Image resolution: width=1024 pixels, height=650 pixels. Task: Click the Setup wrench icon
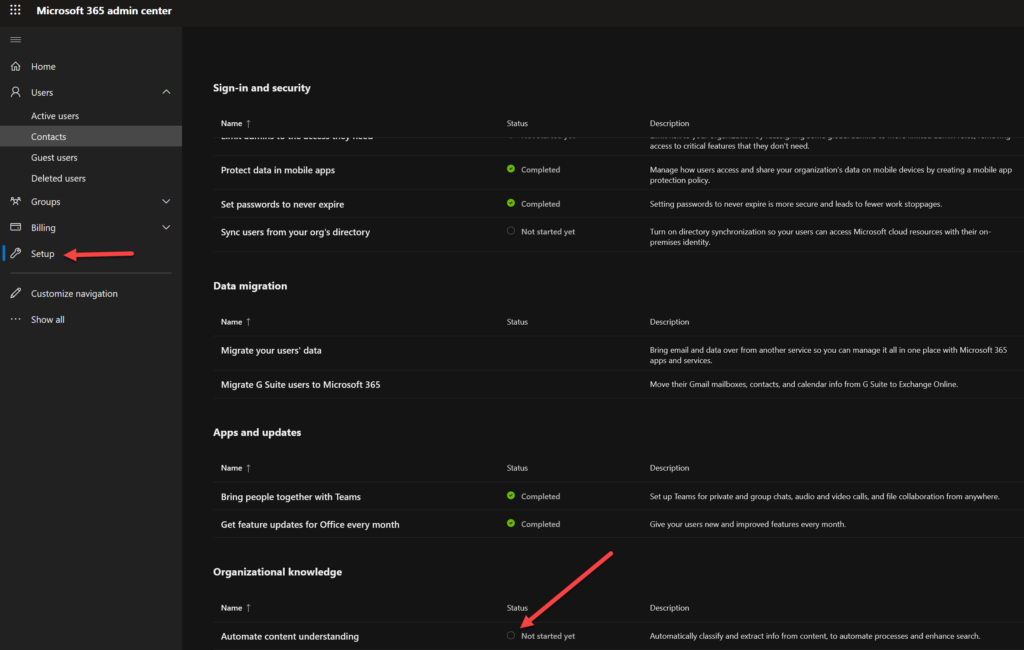click(x=16, y=253)
